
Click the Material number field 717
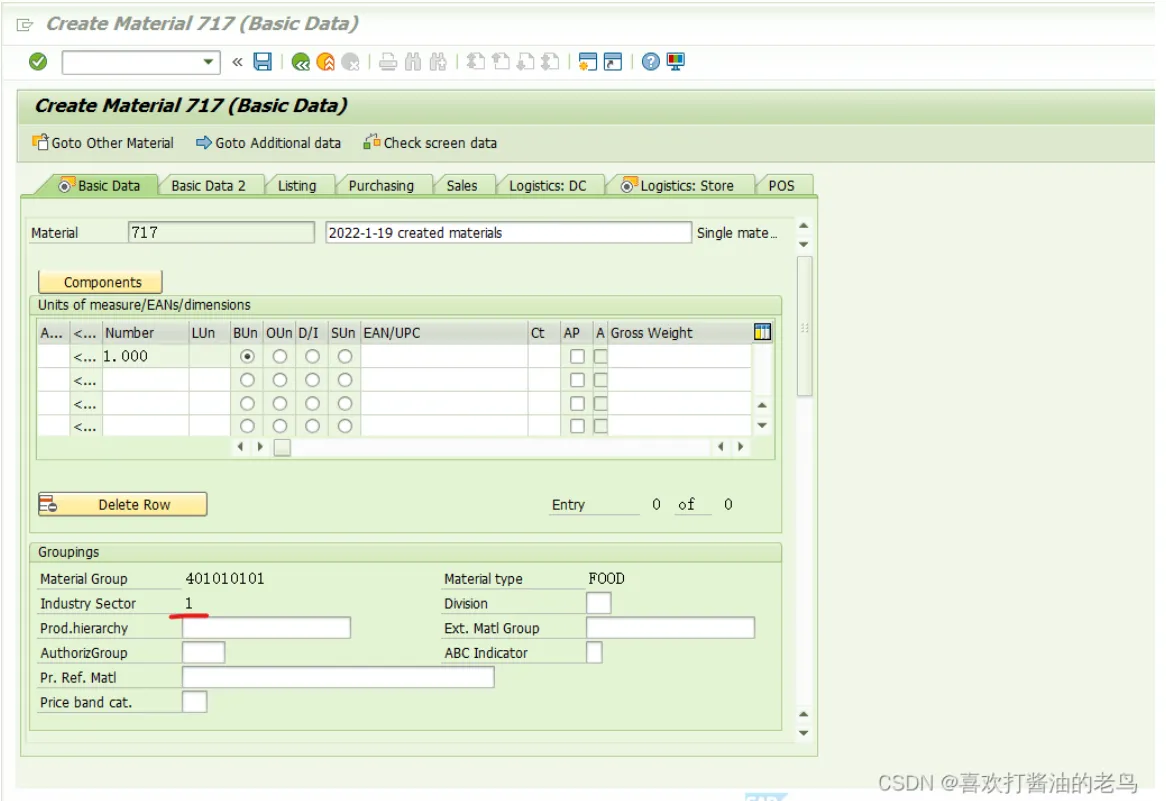tap(221, 233)
